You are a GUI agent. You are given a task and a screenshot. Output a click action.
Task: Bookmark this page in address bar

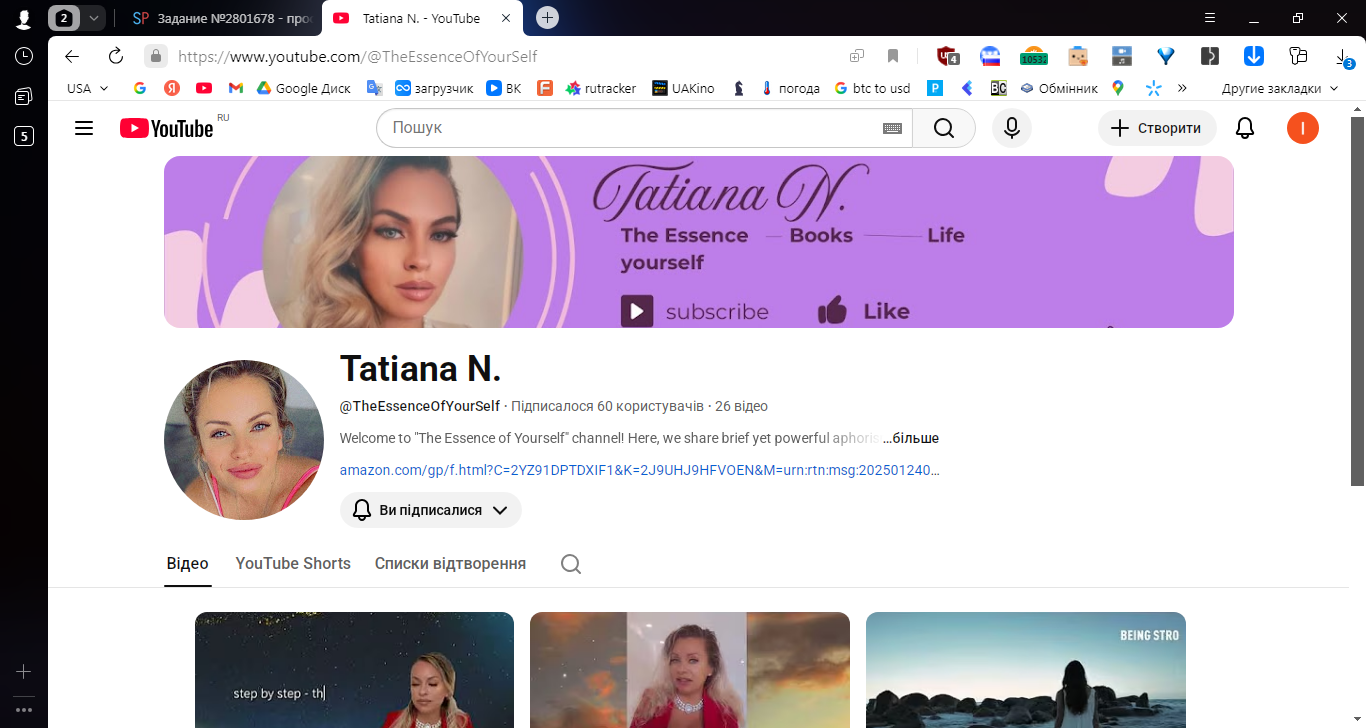(x=893, y=57)
